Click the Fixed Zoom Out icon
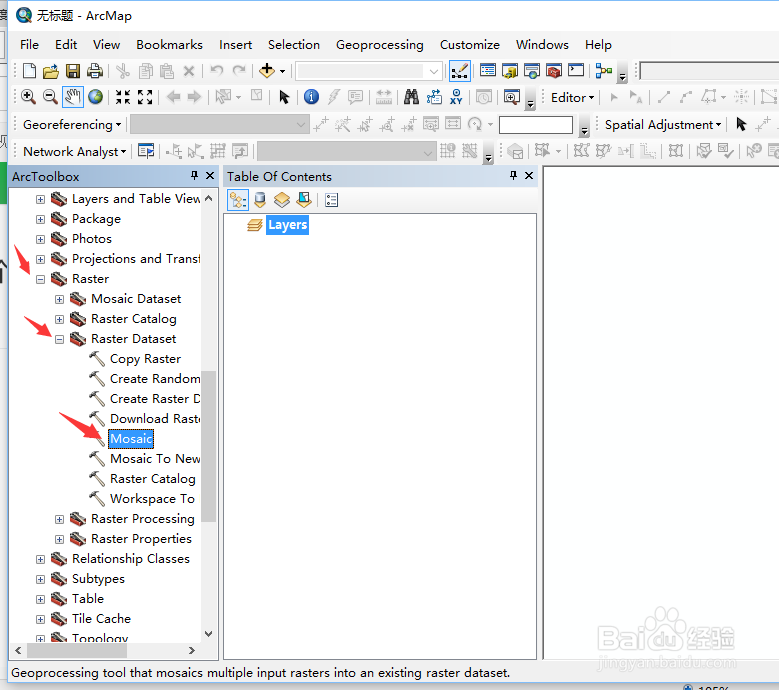 pos(145,97)
